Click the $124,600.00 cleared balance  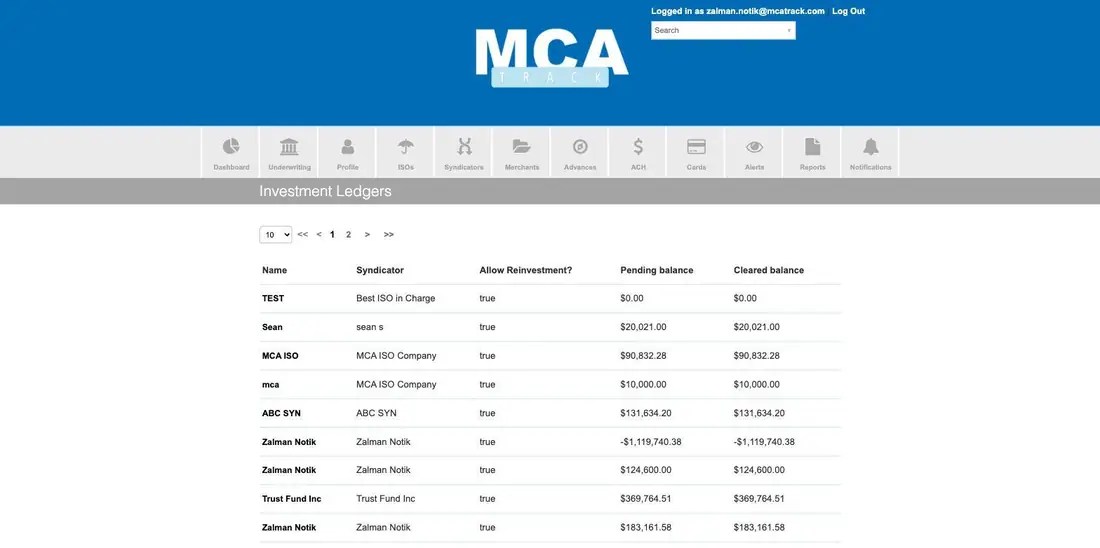click(x=759, y=470)
